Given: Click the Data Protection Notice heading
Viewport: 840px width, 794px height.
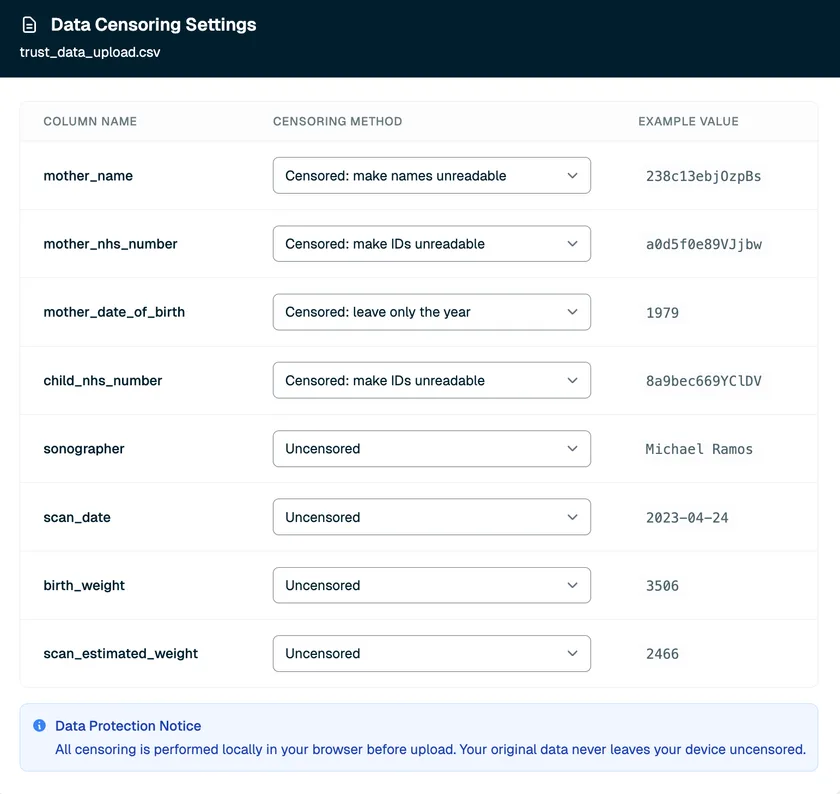Looking at the screenshot, I should pos(128,726).
